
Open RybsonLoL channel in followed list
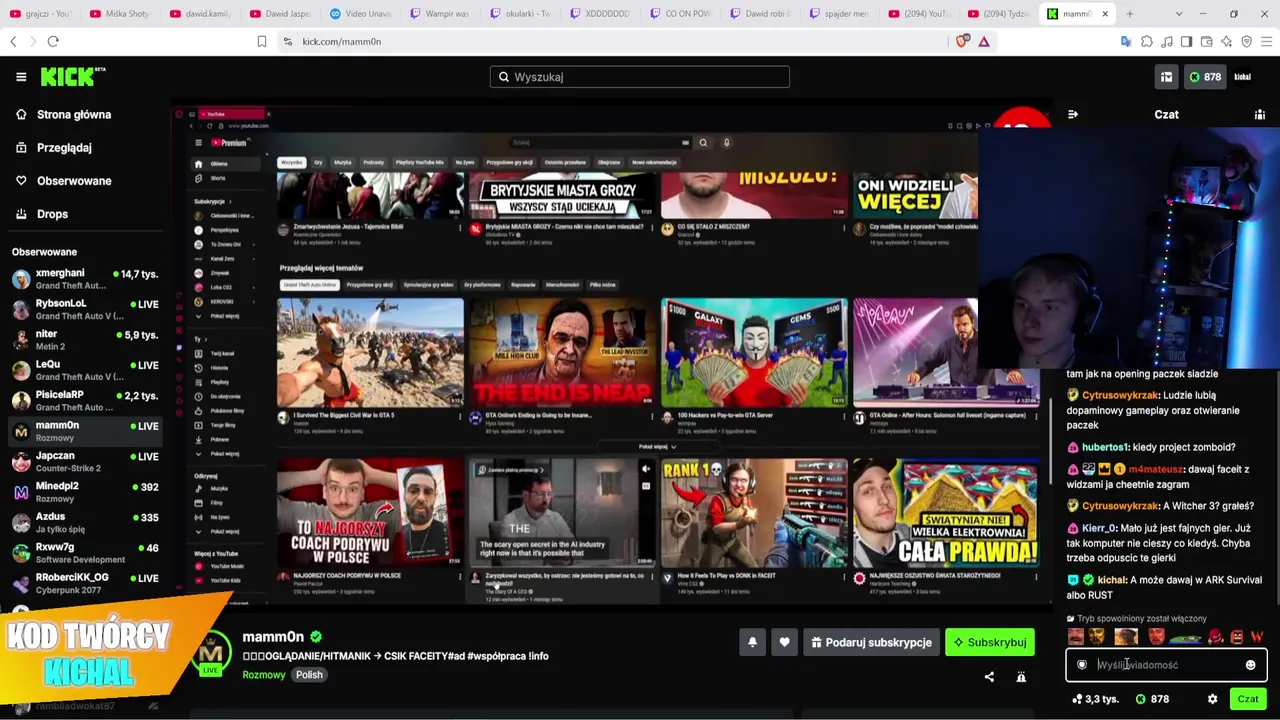pyautogui.click(x=85, y=310)
